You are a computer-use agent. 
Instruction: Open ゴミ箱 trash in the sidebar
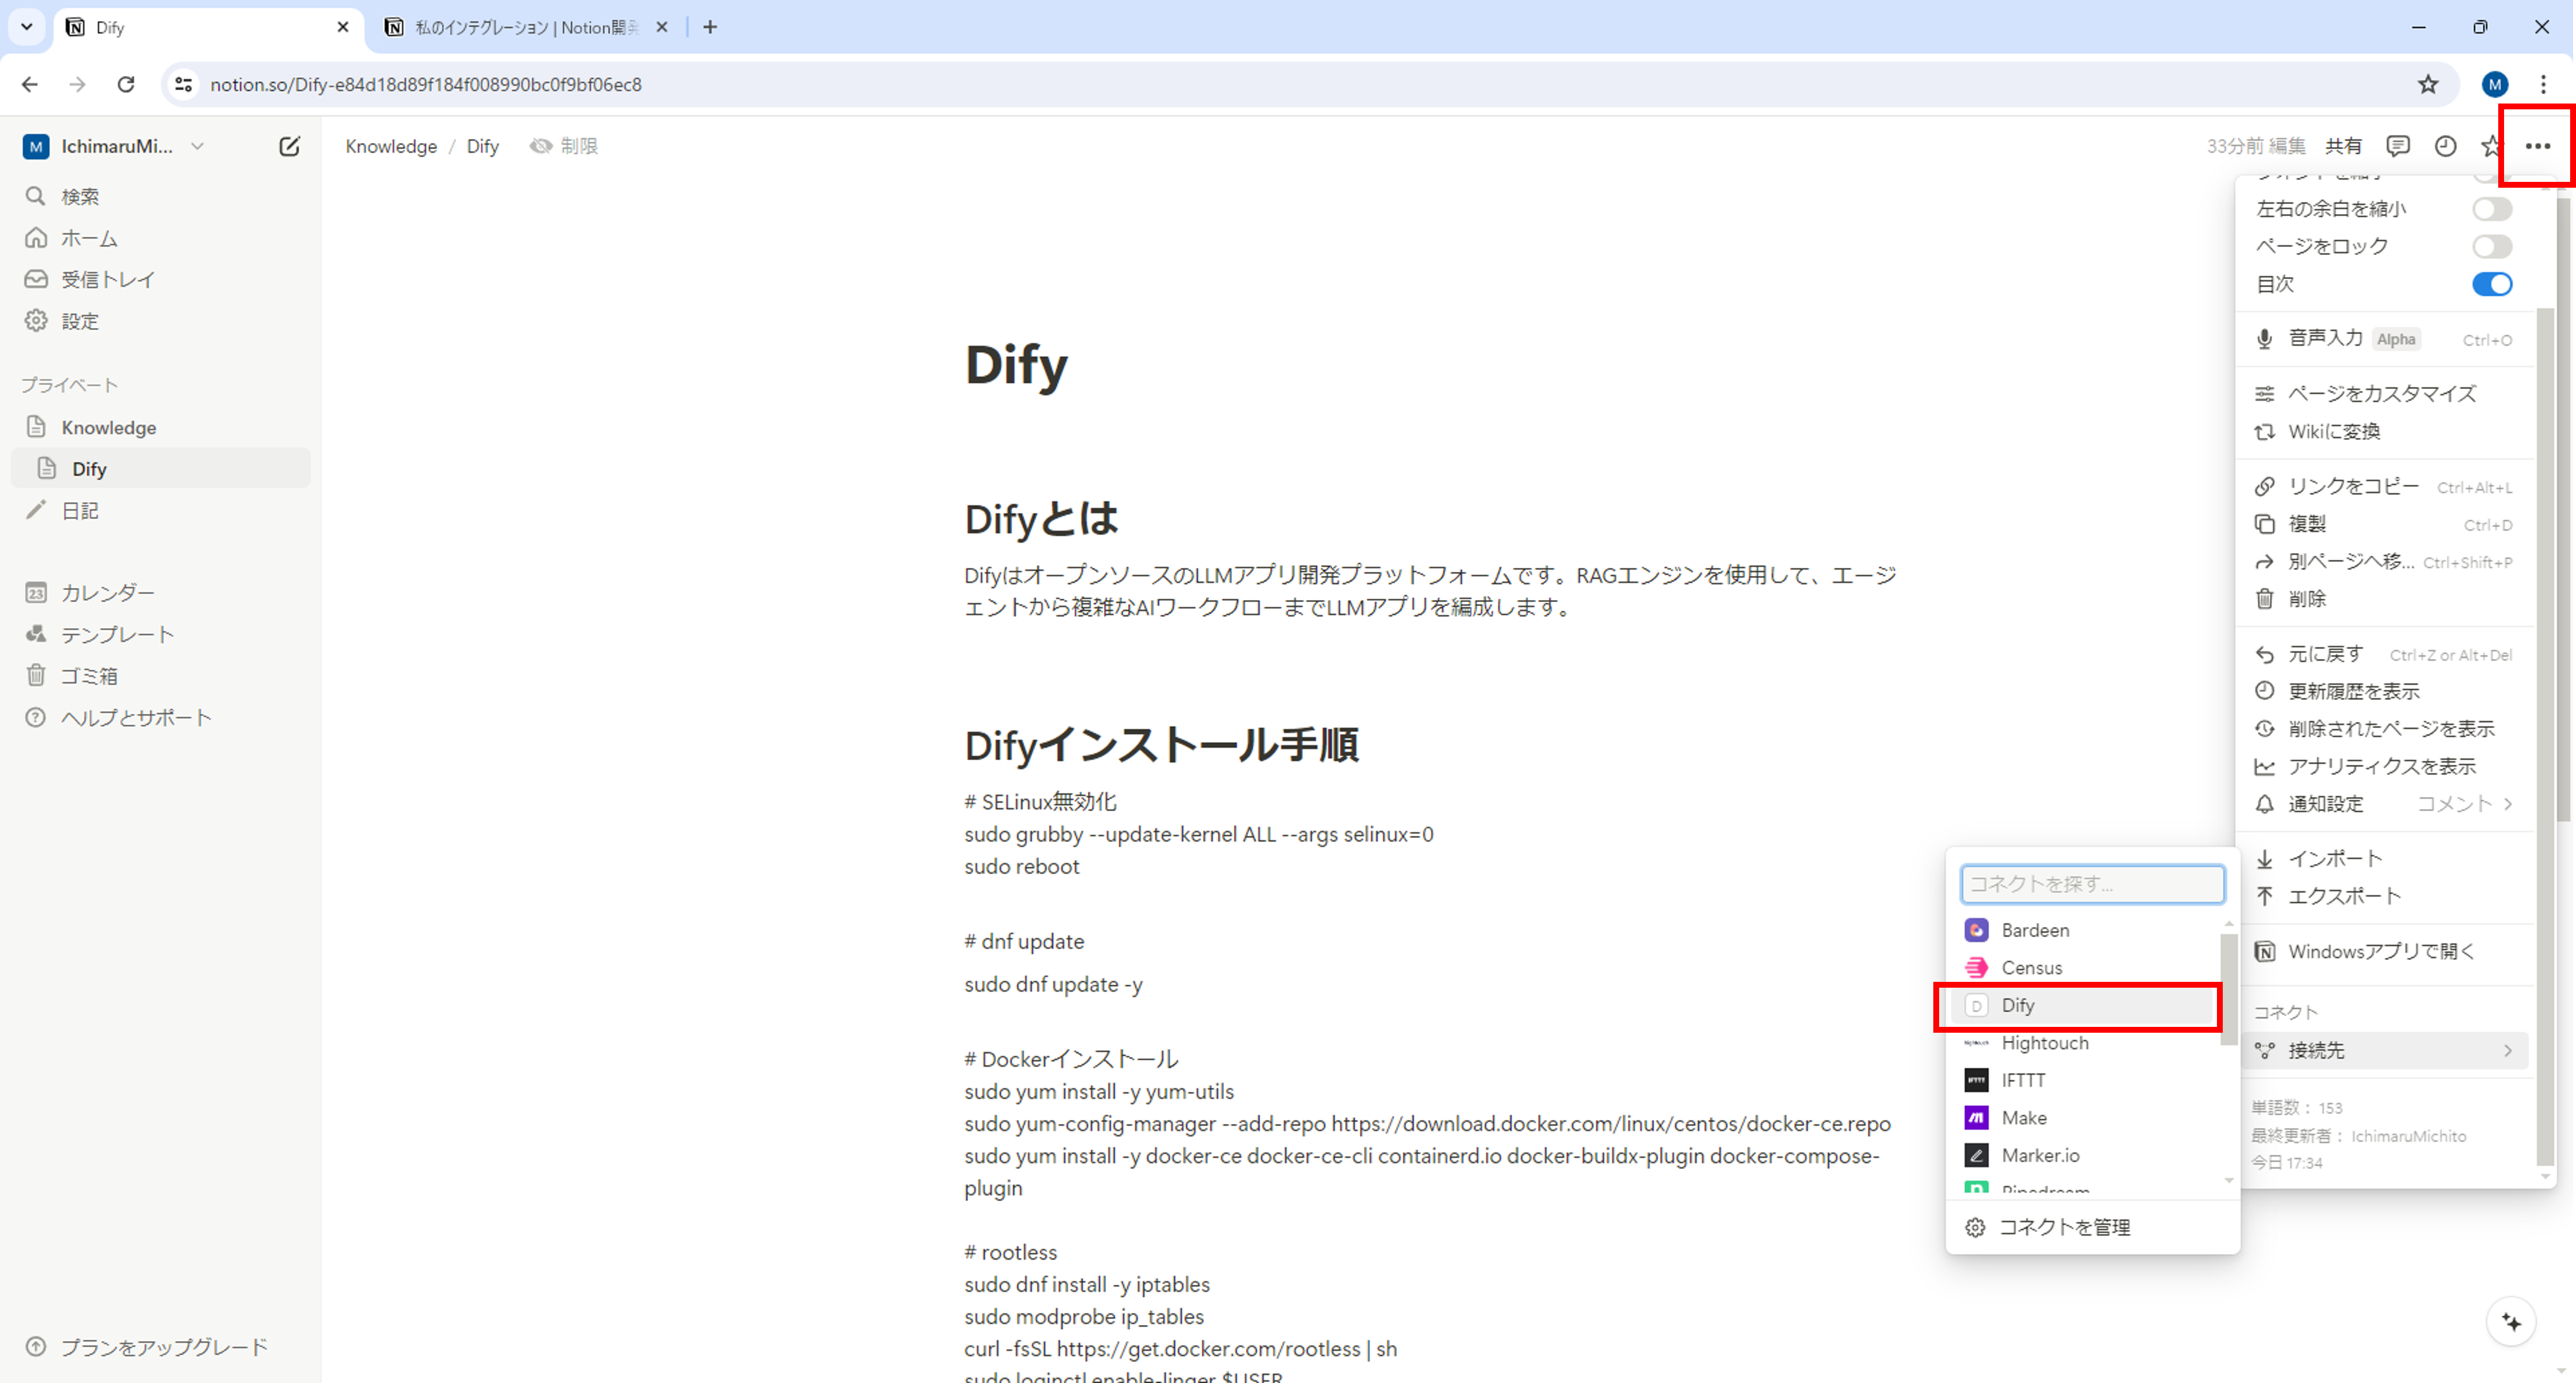[89, 675]
